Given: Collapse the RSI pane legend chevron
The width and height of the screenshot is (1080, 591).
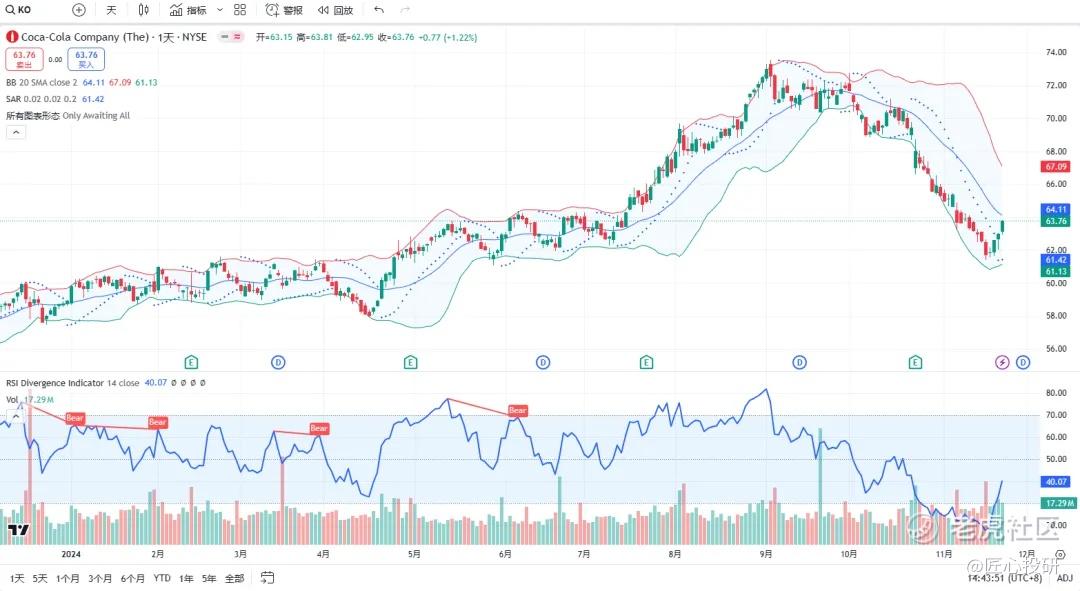Looking at the screenshot, I should pyautogui.click(x=16, y=415).
